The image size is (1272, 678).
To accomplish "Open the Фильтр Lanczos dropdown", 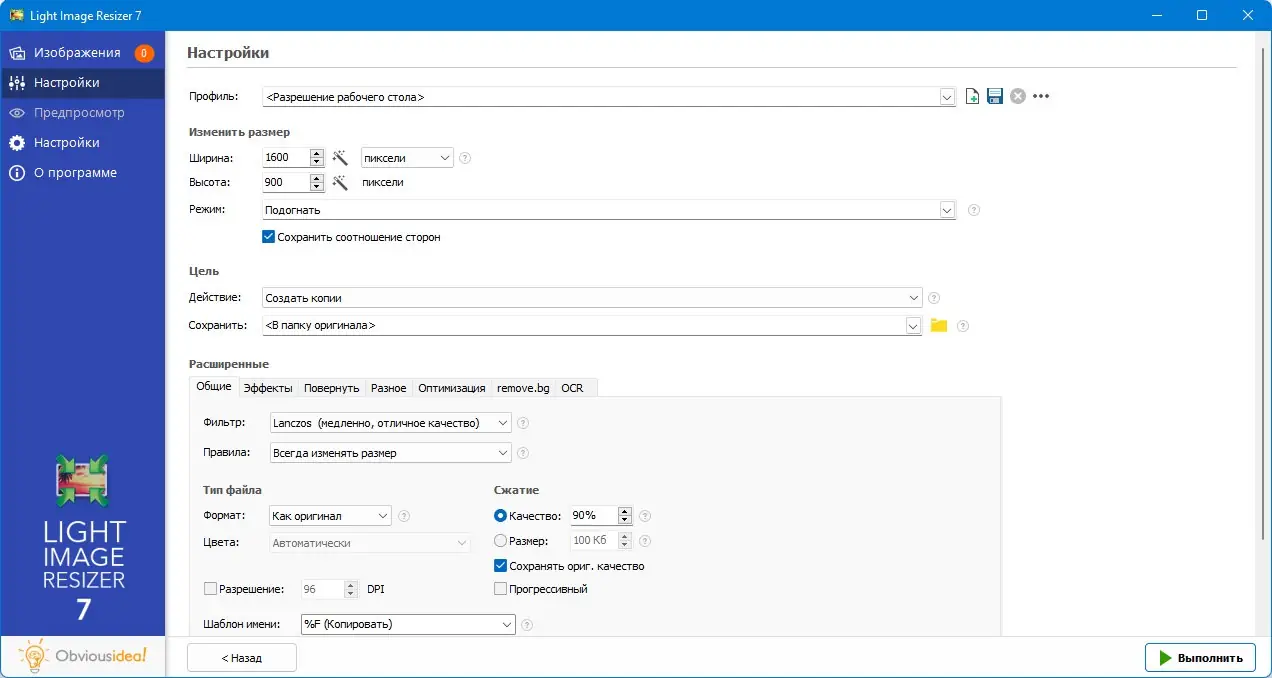I will coord(503,423).
